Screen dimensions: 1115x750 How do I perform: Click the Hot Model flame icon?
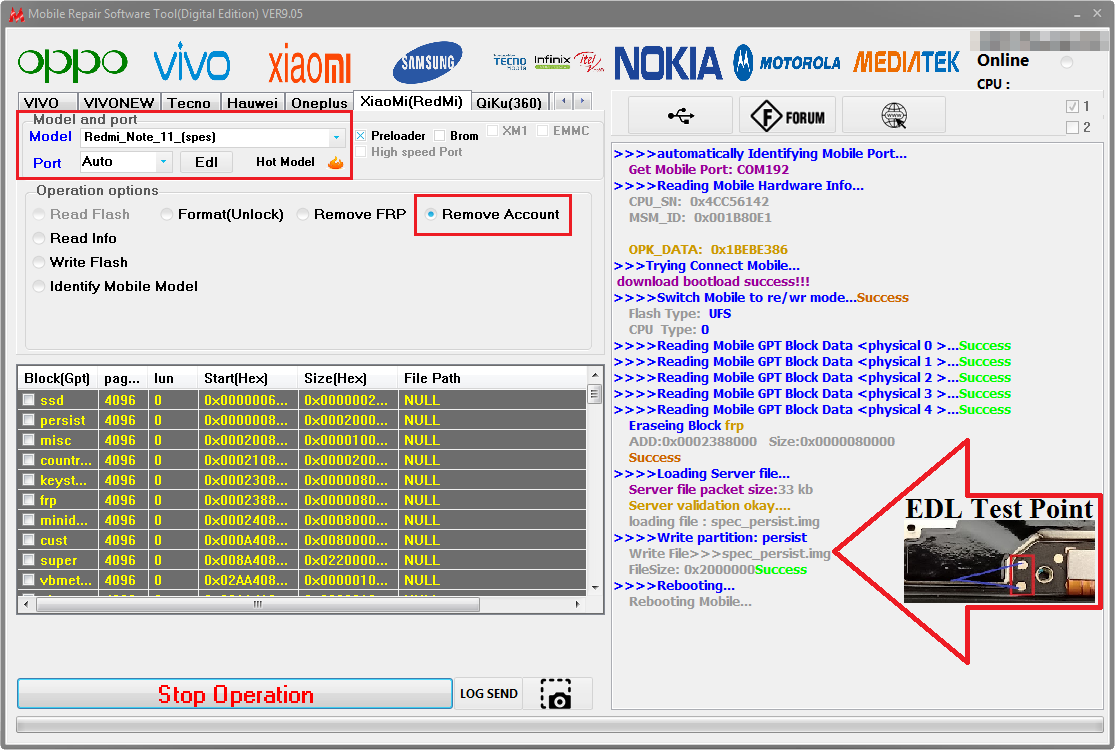335,162
